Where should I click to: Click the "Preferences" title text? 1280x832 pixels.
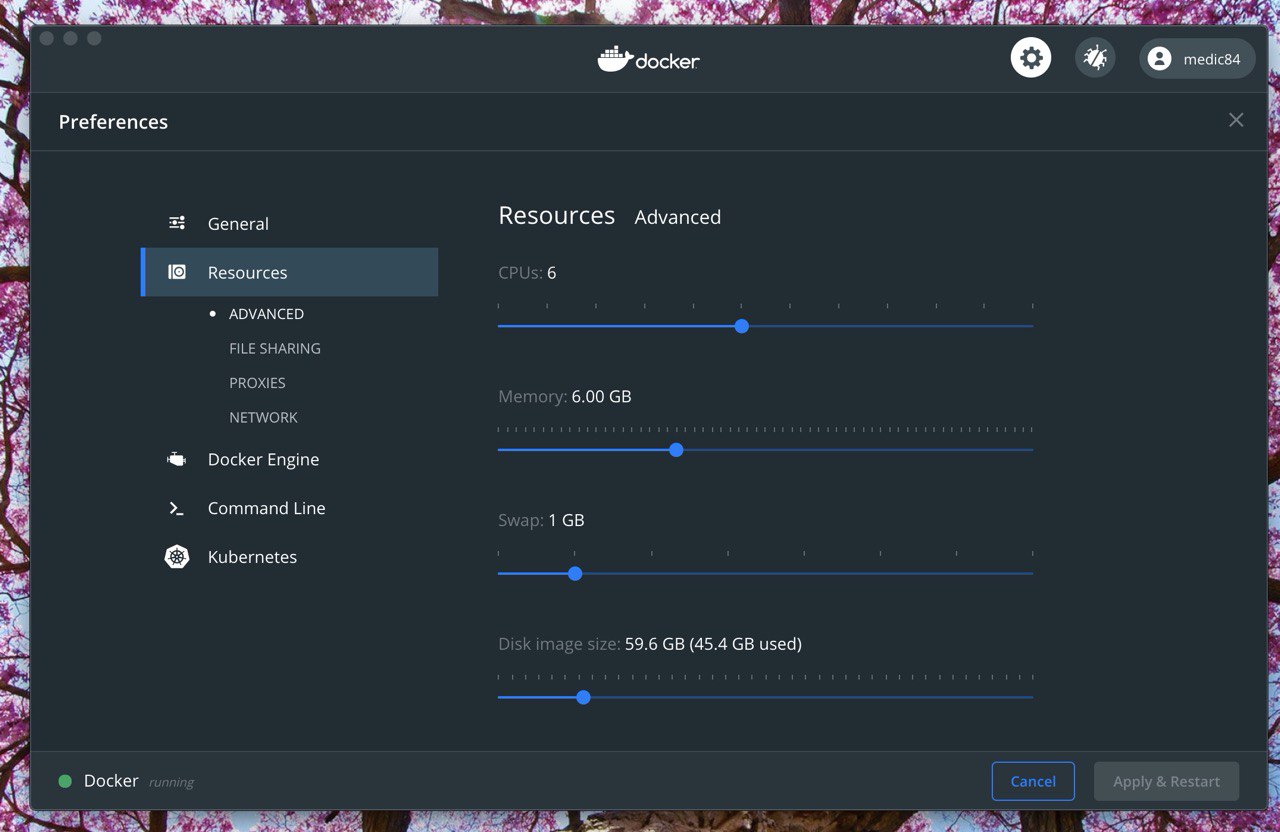(113, 122)
